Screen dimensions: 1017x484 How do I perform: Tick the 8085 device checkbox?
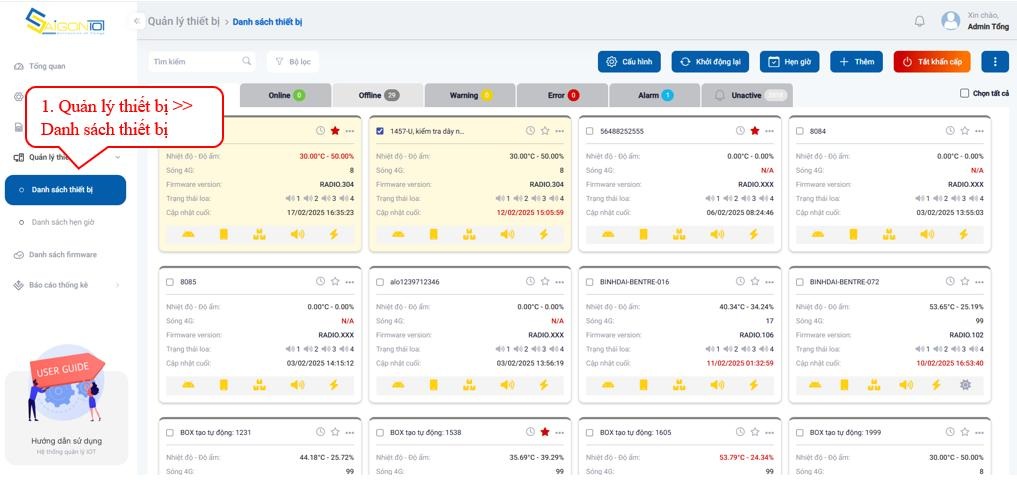click(x=170, y=282)
